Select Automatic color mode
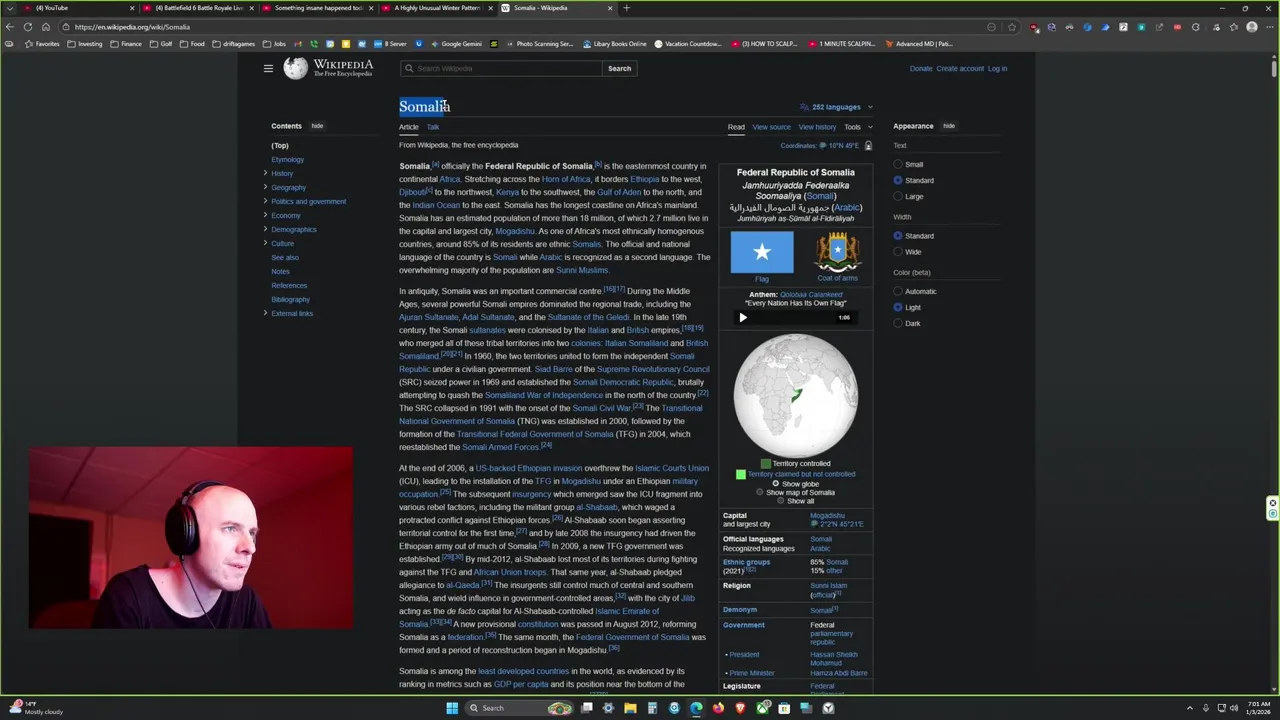 pos(898,291)
